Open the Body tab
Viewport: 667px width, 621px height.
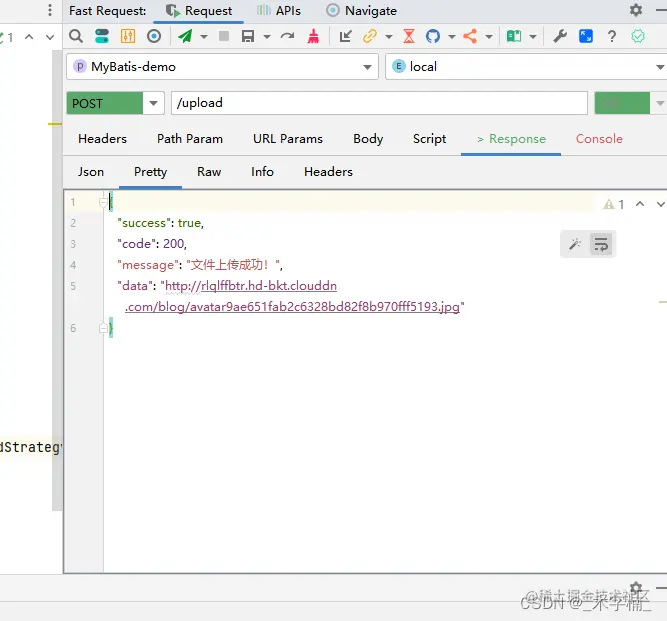click(368, 139)
